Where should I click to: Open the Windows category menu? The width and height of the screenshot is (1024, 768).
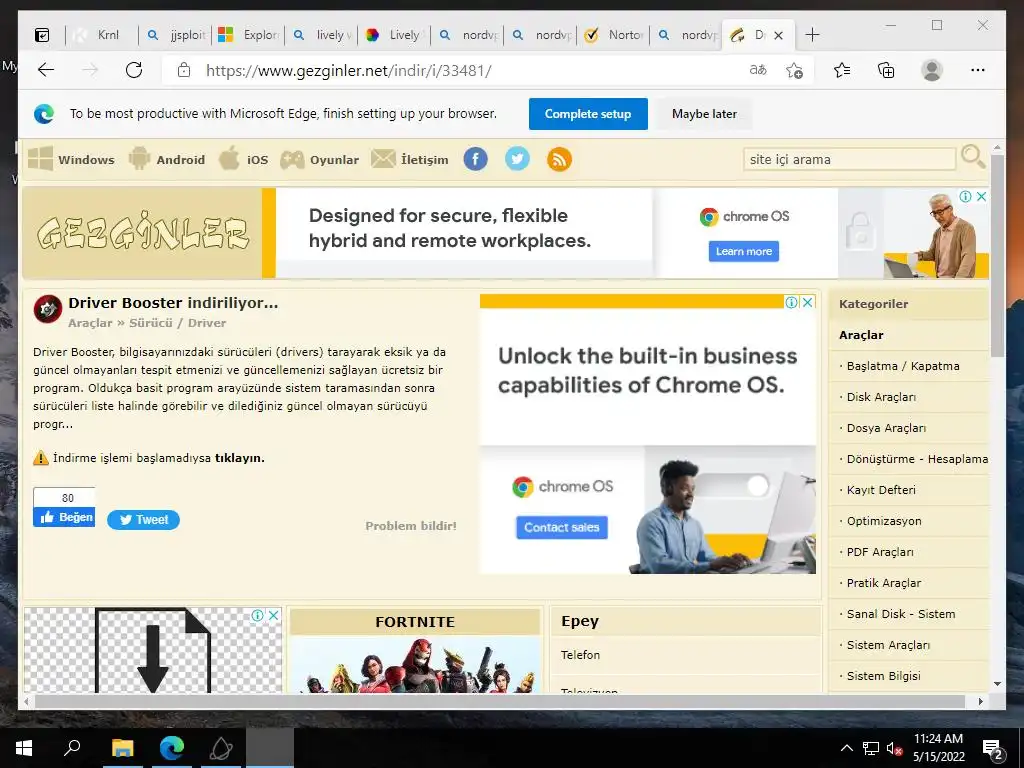pos(71,159)
